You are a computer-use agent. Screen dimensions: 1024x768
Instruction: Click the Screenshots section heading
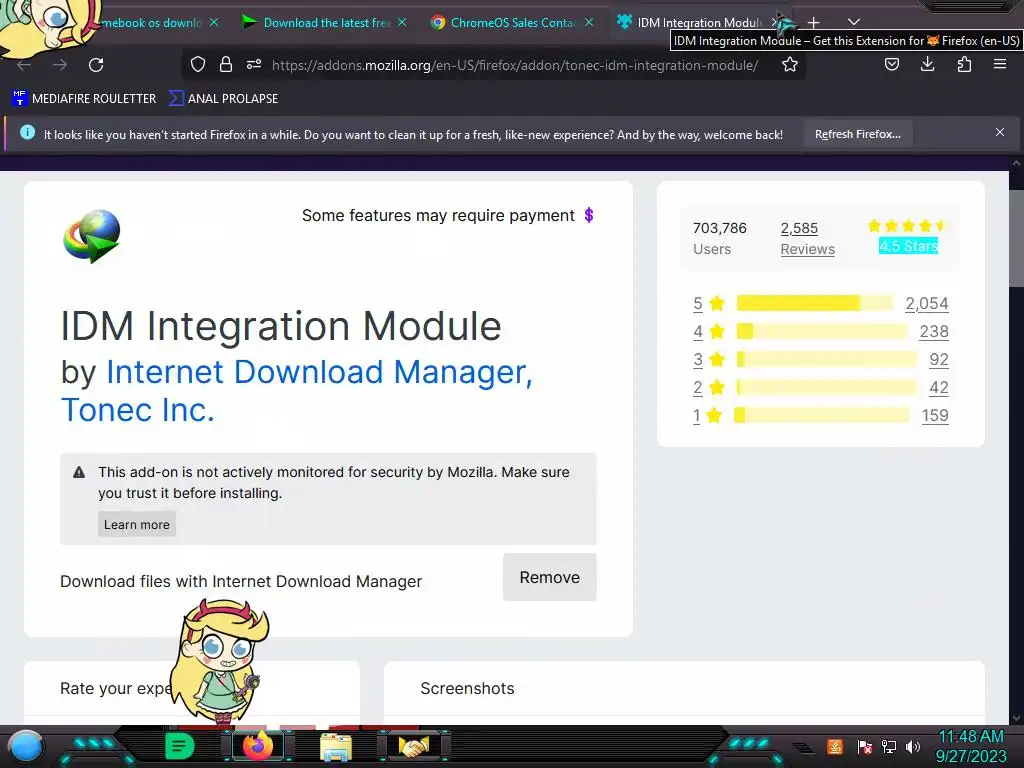(468, 688)
